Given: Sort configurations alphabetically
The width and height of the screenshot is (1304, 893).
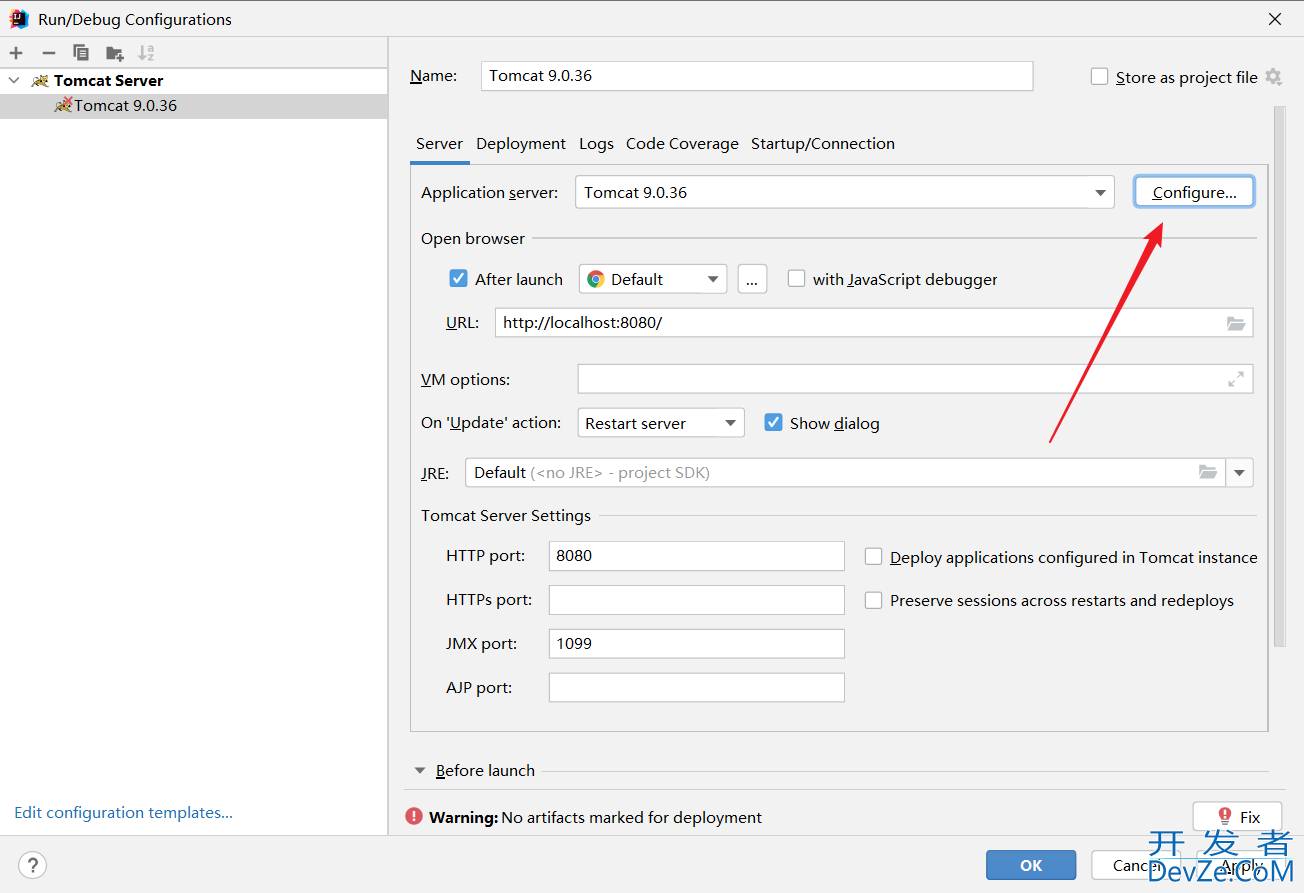Looking at the screenshot, I should [146, 53].
